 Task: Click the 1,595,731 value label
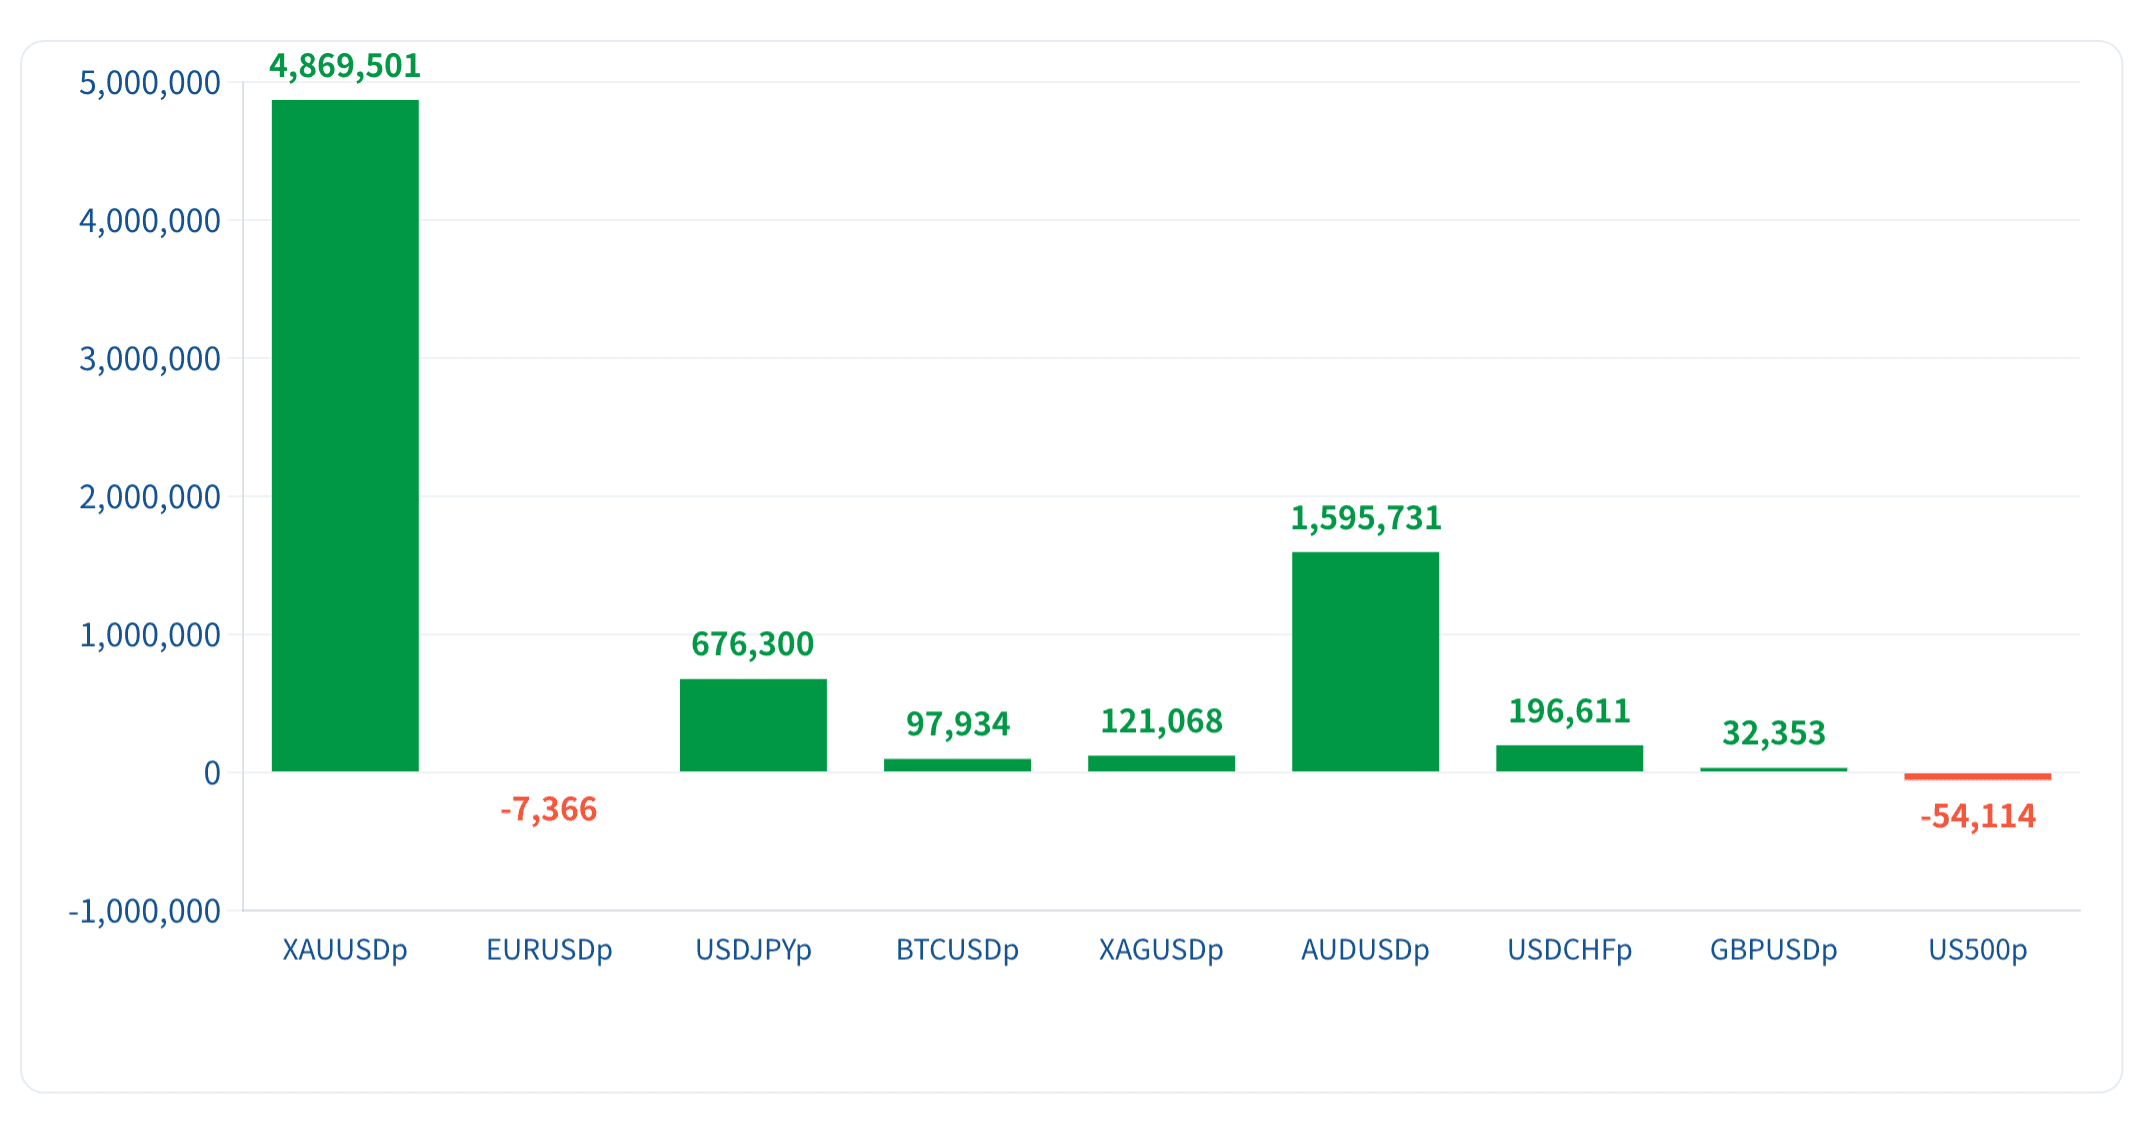pos(1366,518)
